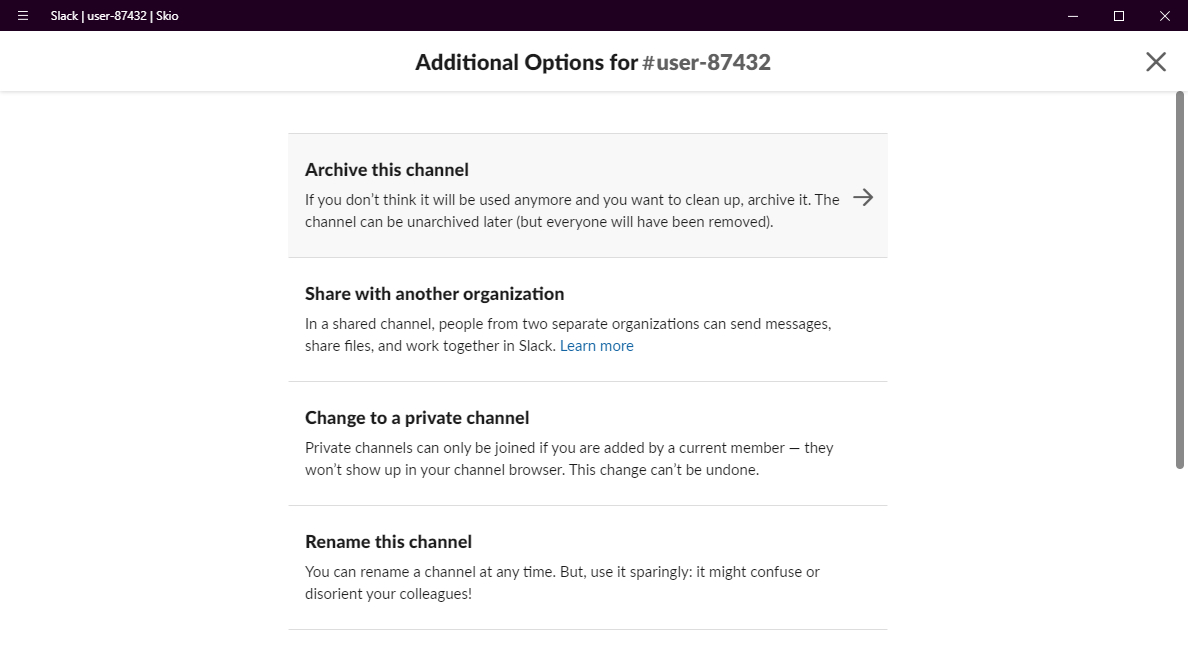The height and width of the screenshot is (647, 1188).
Task: Close the Additional Options dialog
Action: point(1156,62)
